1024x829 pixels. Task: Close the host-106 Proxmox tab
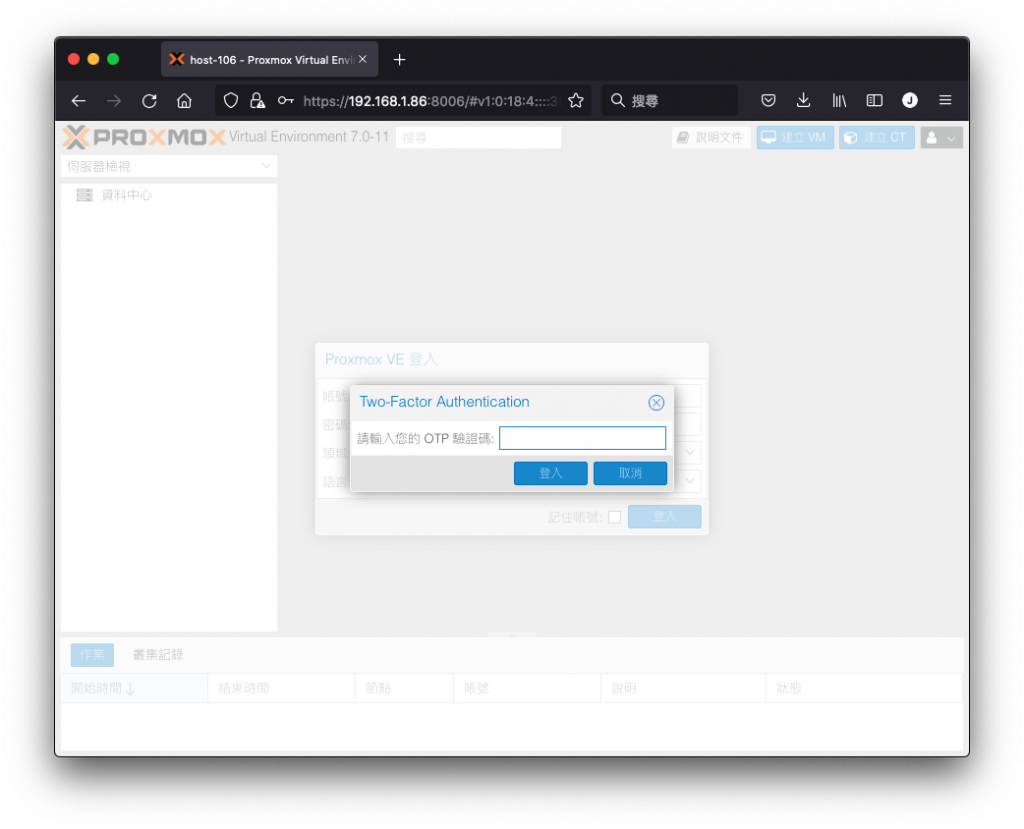point(362,59)
